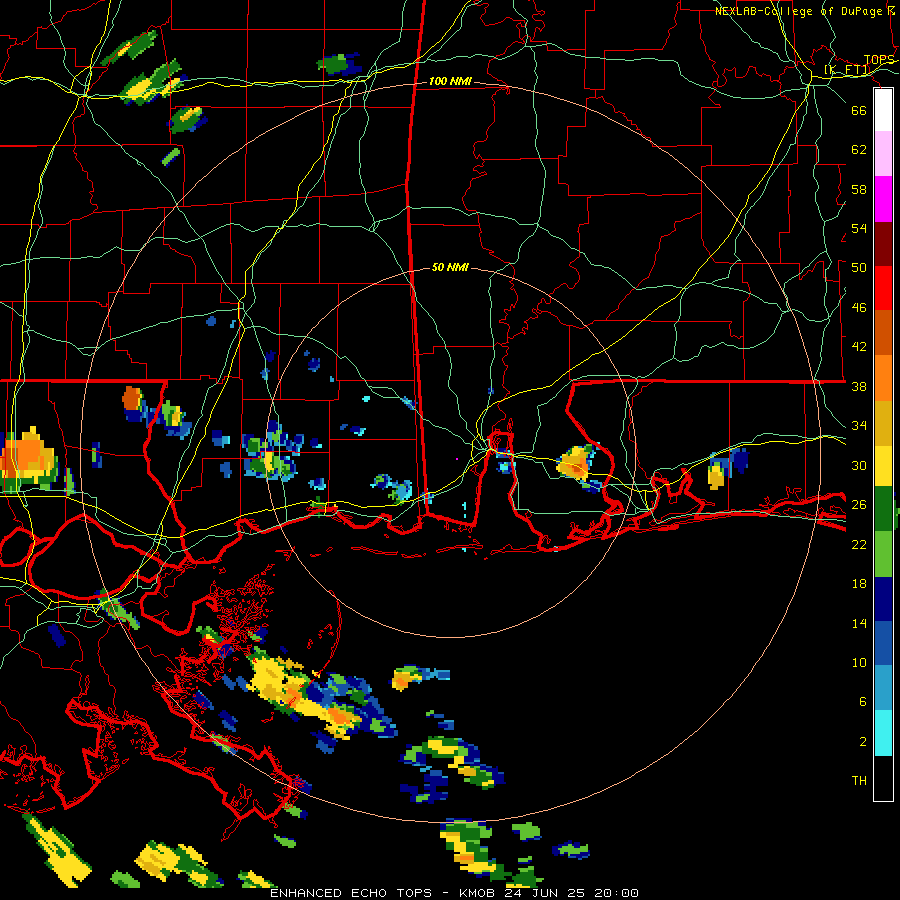Click the dark maroon legend swatch
This screenshot has height=900, width=900.
click(883, 243)
